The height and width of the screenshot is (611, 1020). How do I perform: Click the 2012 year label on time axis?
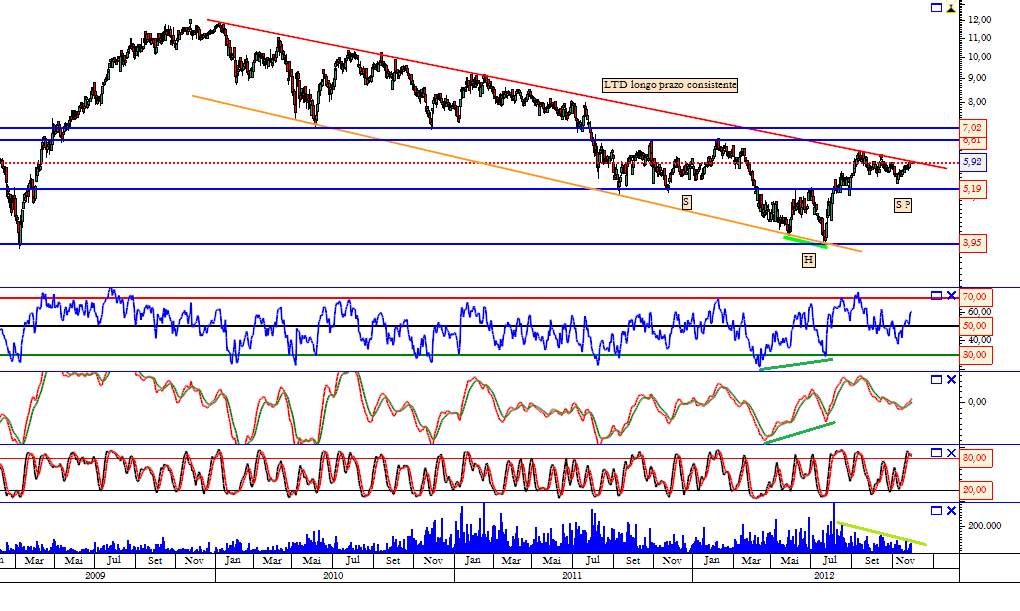(824, 576)
